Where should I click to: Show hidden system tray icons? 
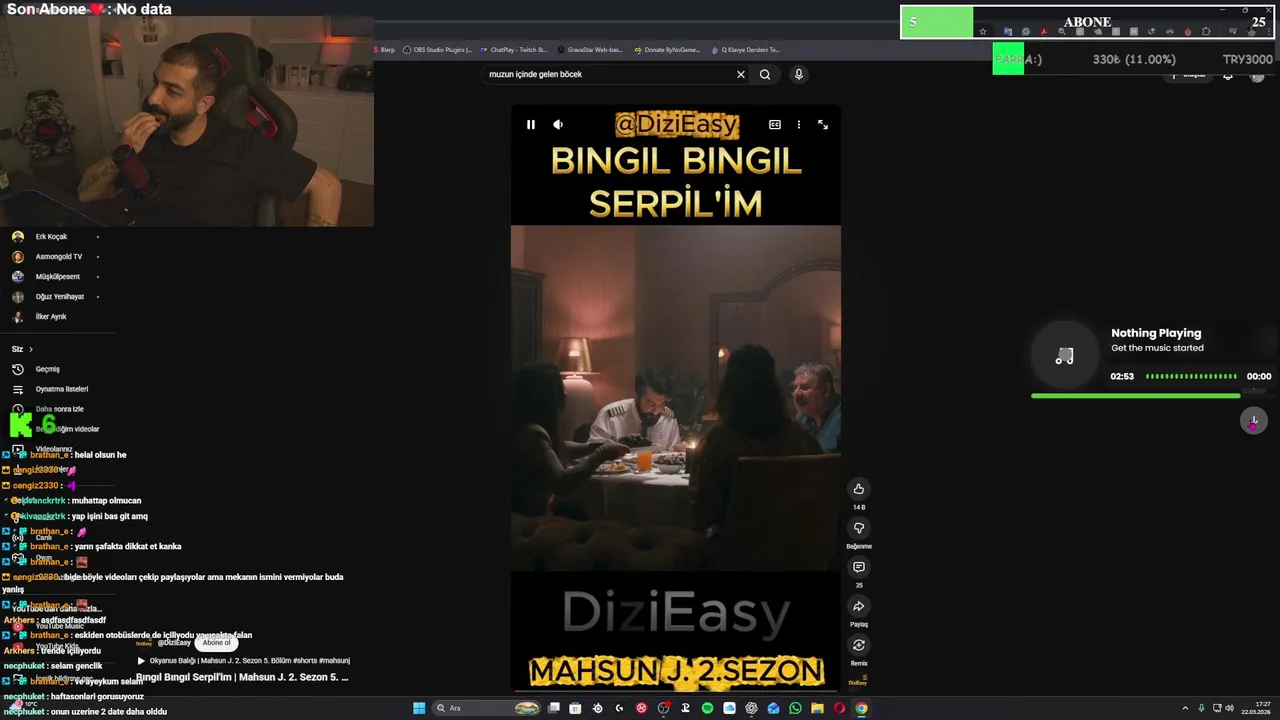coord(1185,708)
